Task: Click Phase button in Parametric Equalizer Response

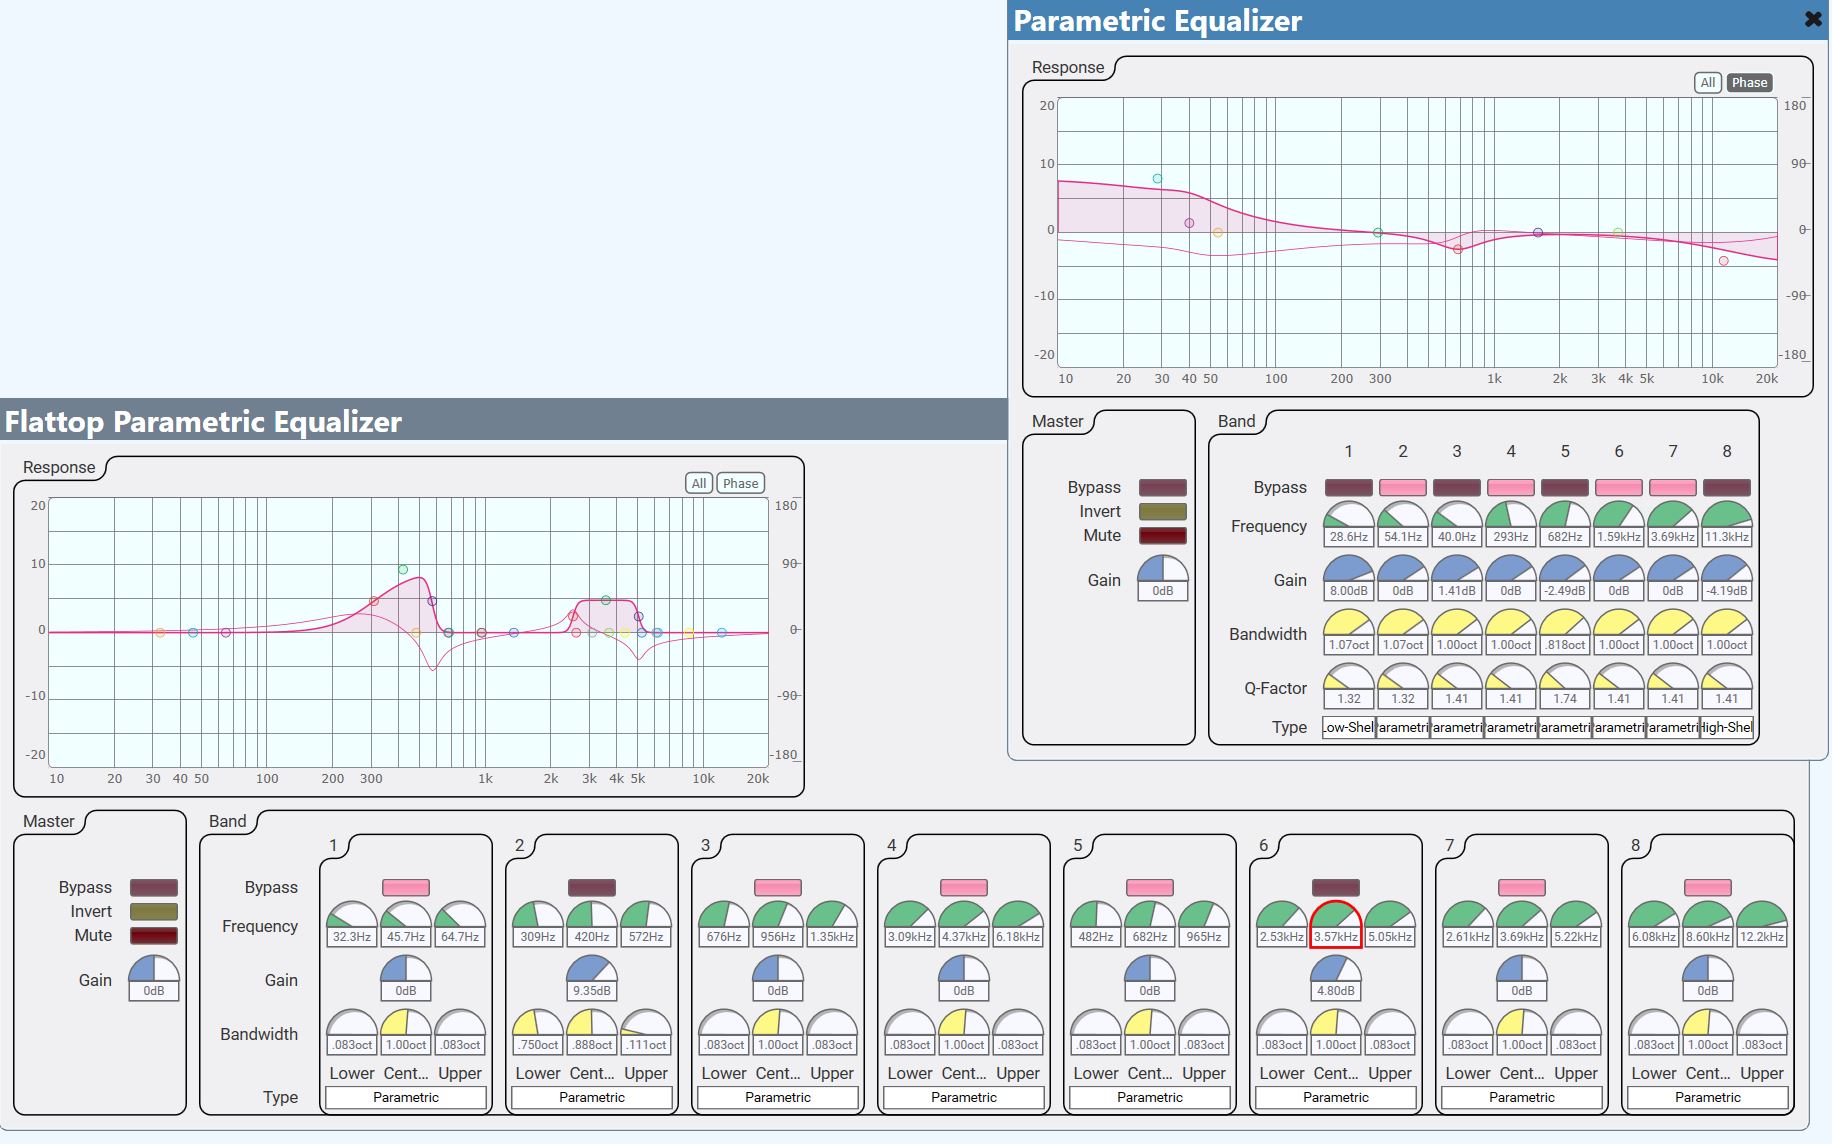Action: [x=1750, y=83]
